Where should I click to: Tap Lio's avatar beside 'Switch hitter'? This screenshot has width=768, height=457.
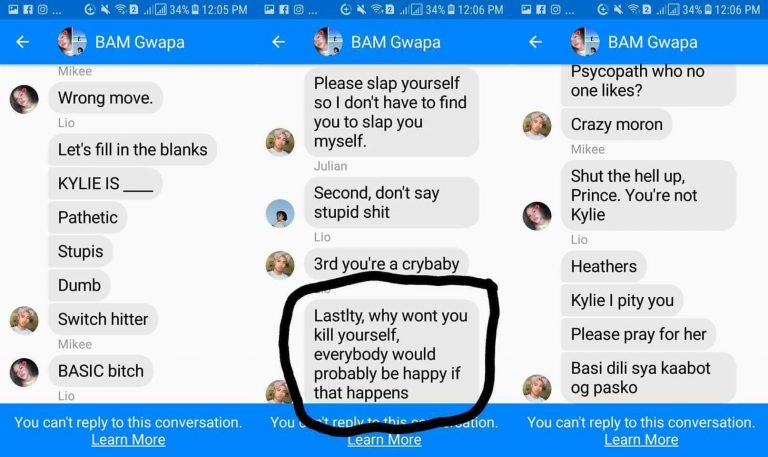[x=24, y=320]
